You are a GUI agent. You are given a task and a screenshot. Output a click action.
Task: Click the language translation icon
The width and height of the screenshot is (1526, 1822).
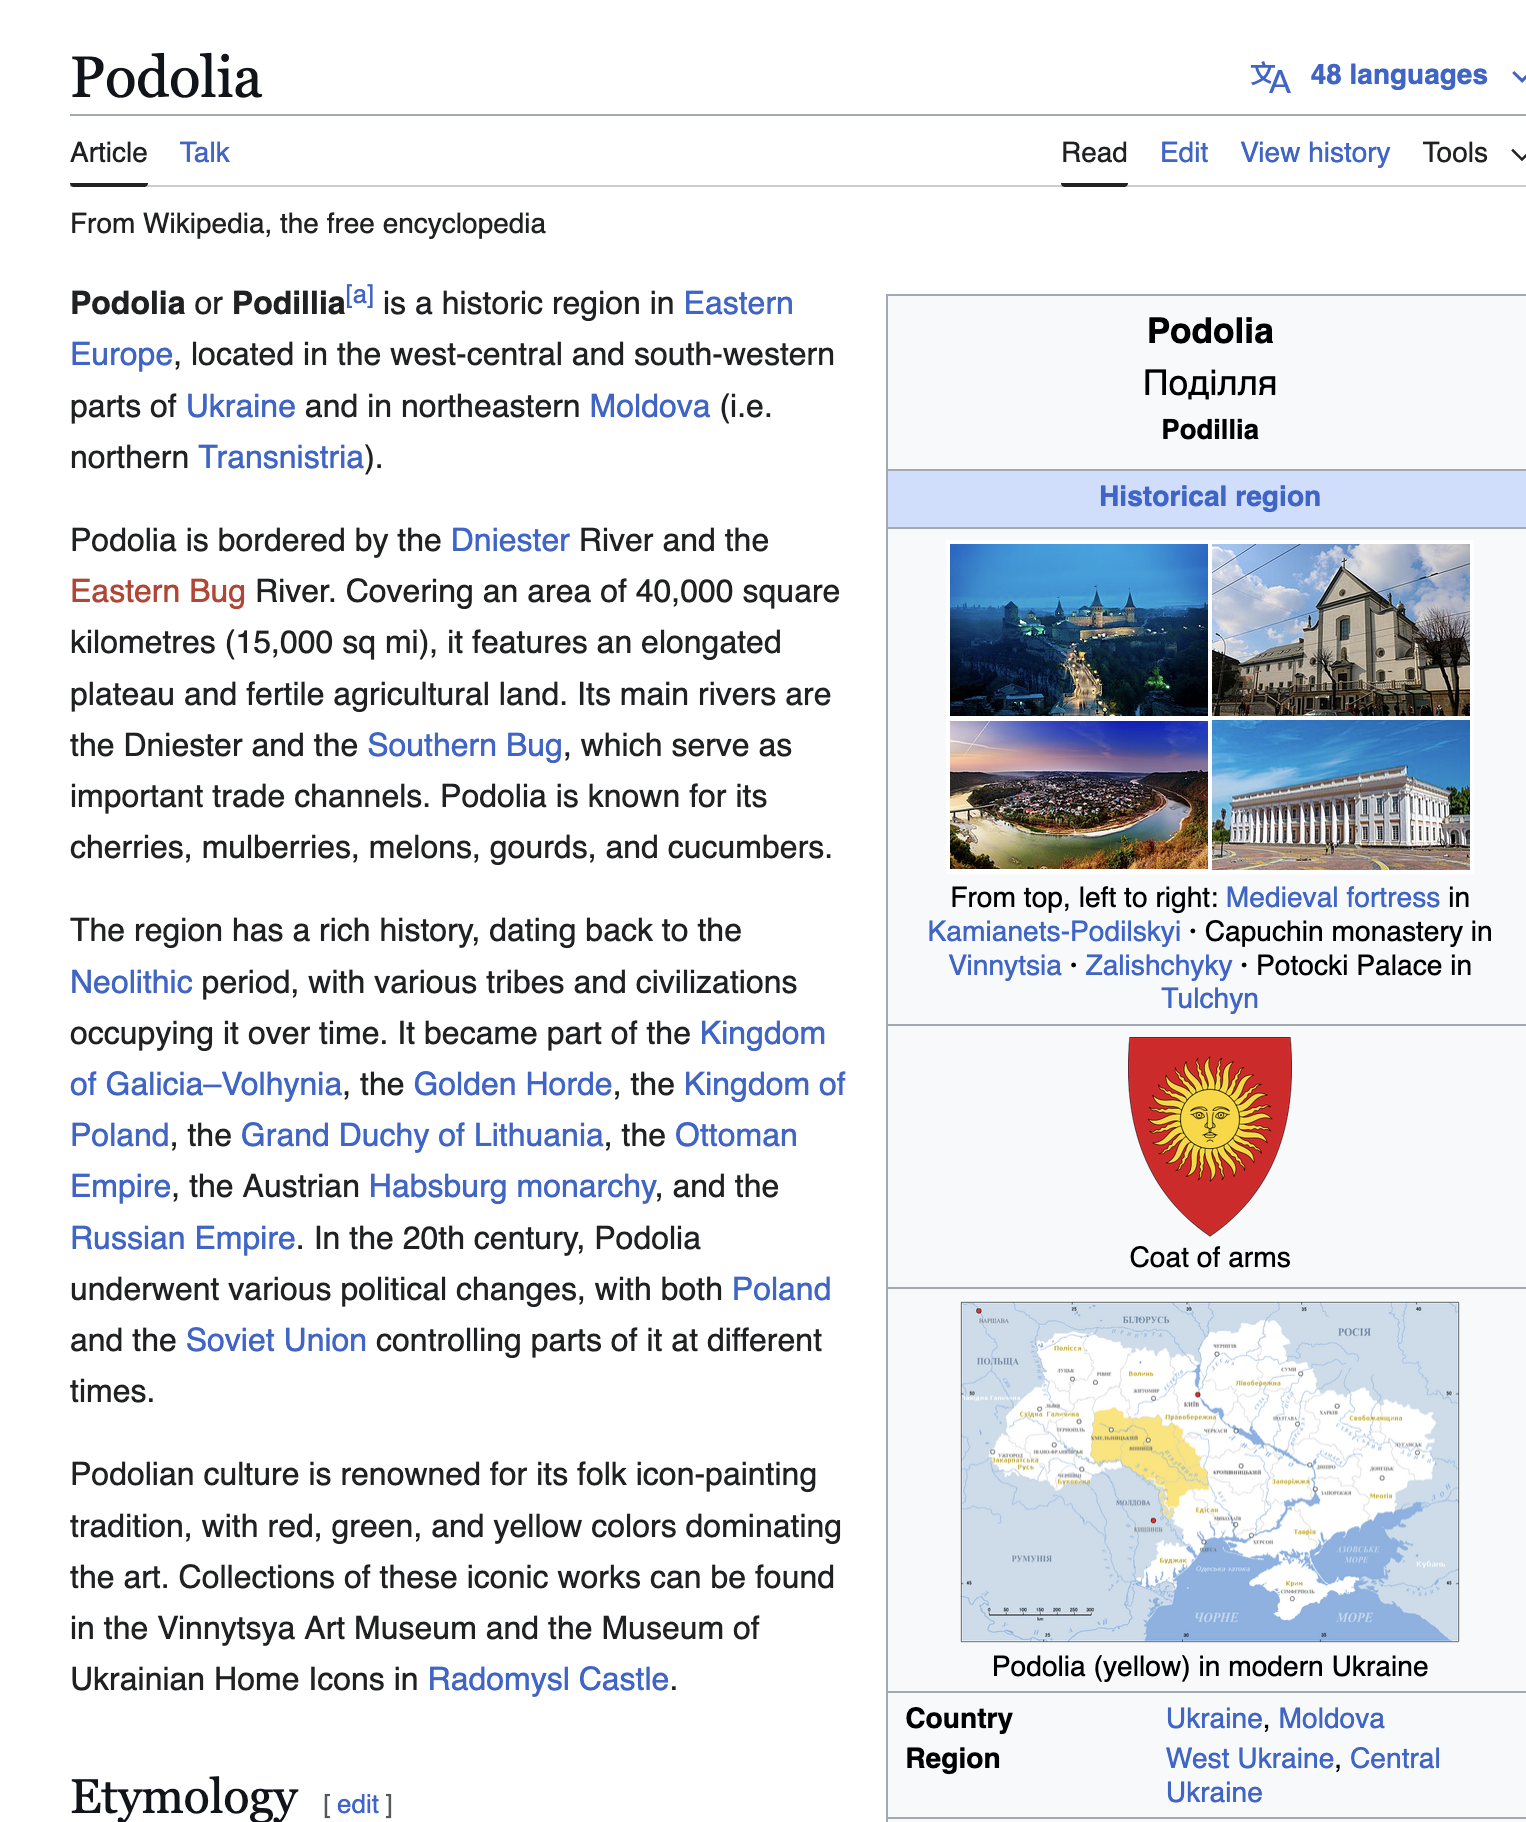tap(1270, 76)
